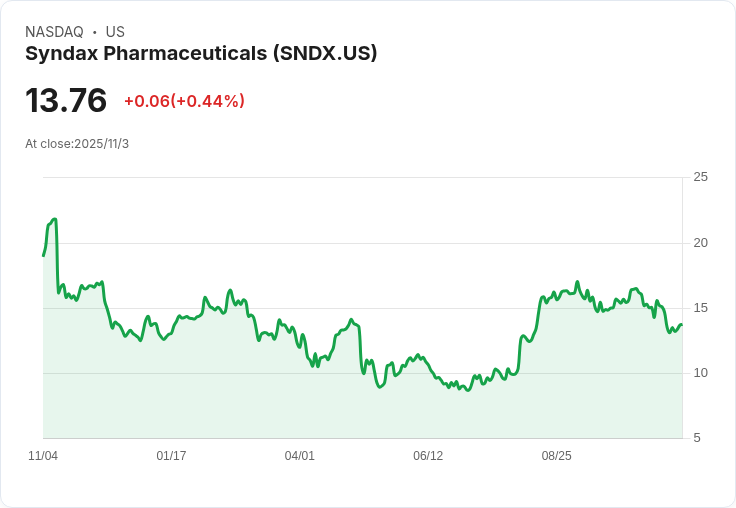Select the 08/25 x-axis date label
Screen dimensions: 736x508
[x=556, y=456]
